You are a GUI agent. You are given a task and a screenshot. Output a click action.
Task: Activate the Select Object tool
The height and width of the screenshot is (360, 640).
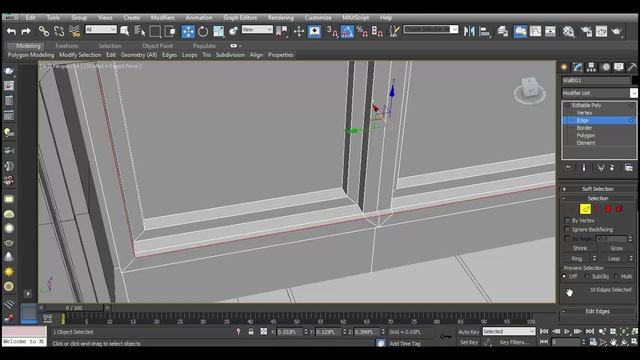pyautogui.click(x=125, y=31)
